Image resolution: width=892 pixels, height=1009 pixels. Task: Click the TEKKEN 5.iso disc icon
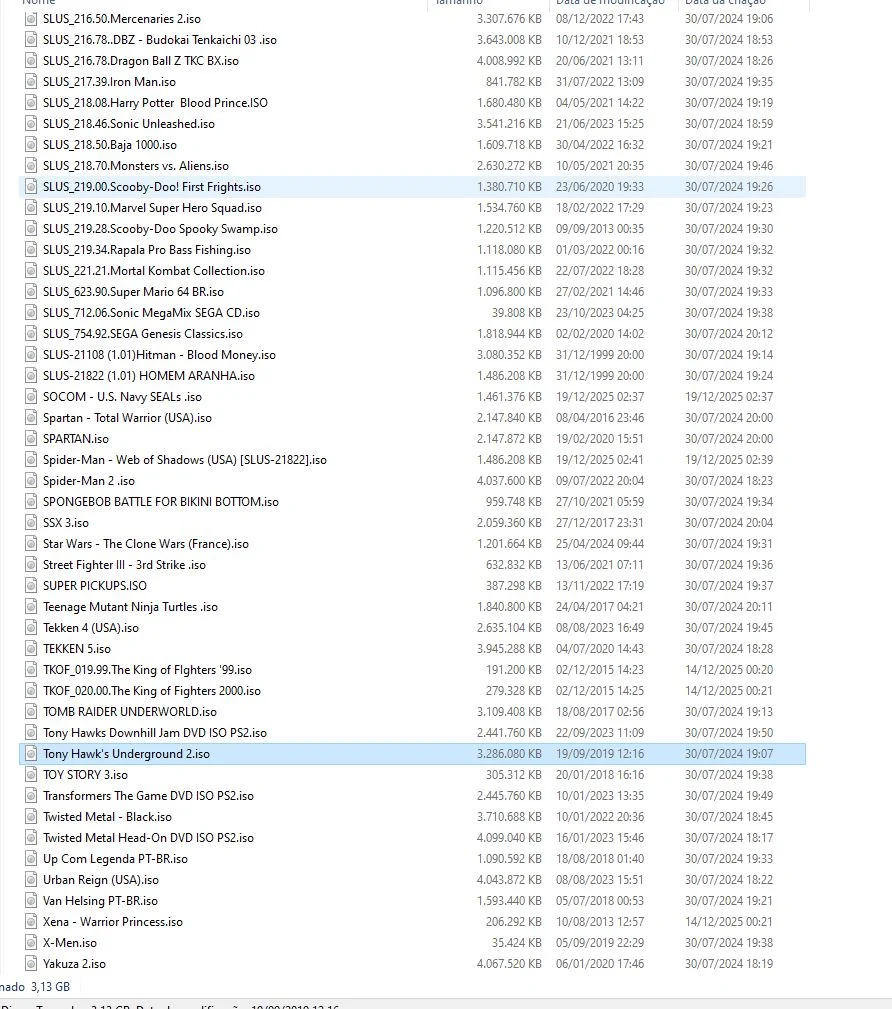31,649
